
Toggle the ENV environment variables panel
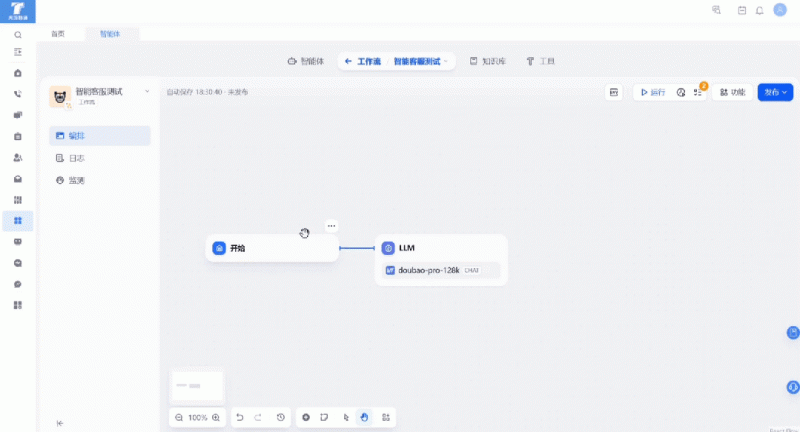(x=613, y=92)
